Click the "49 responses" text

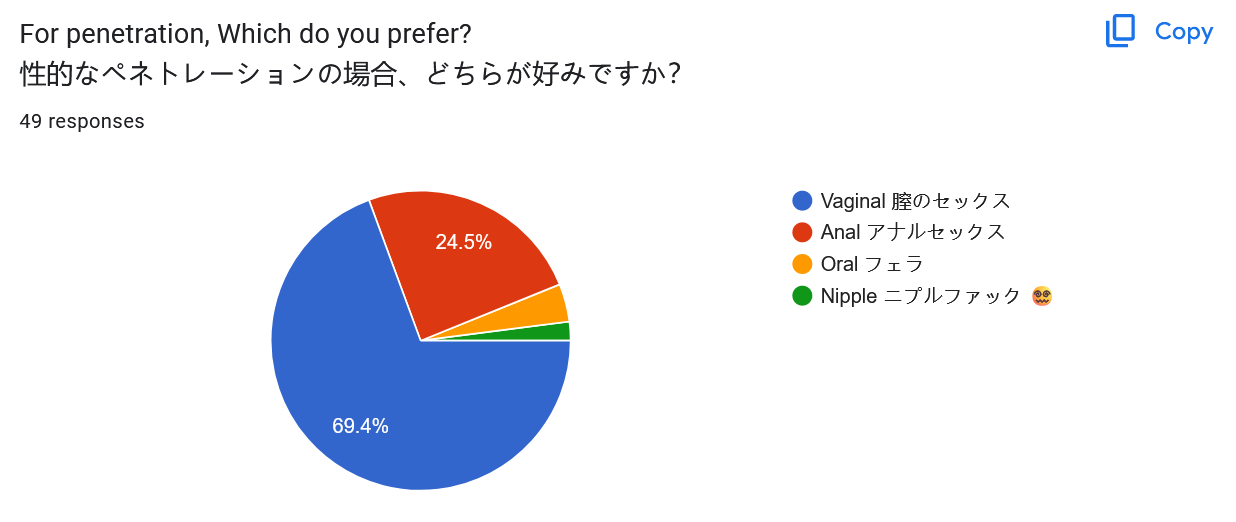(82, 122)
